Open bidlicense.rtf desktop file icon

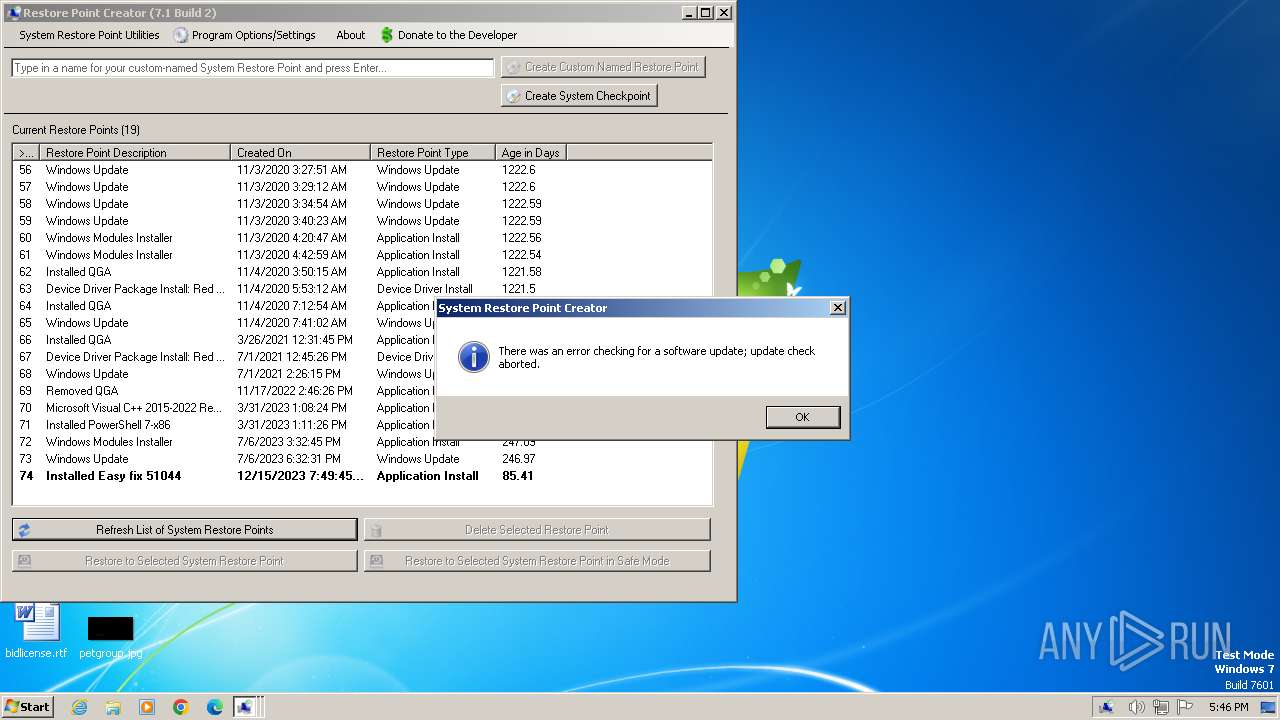click(37, 631)
